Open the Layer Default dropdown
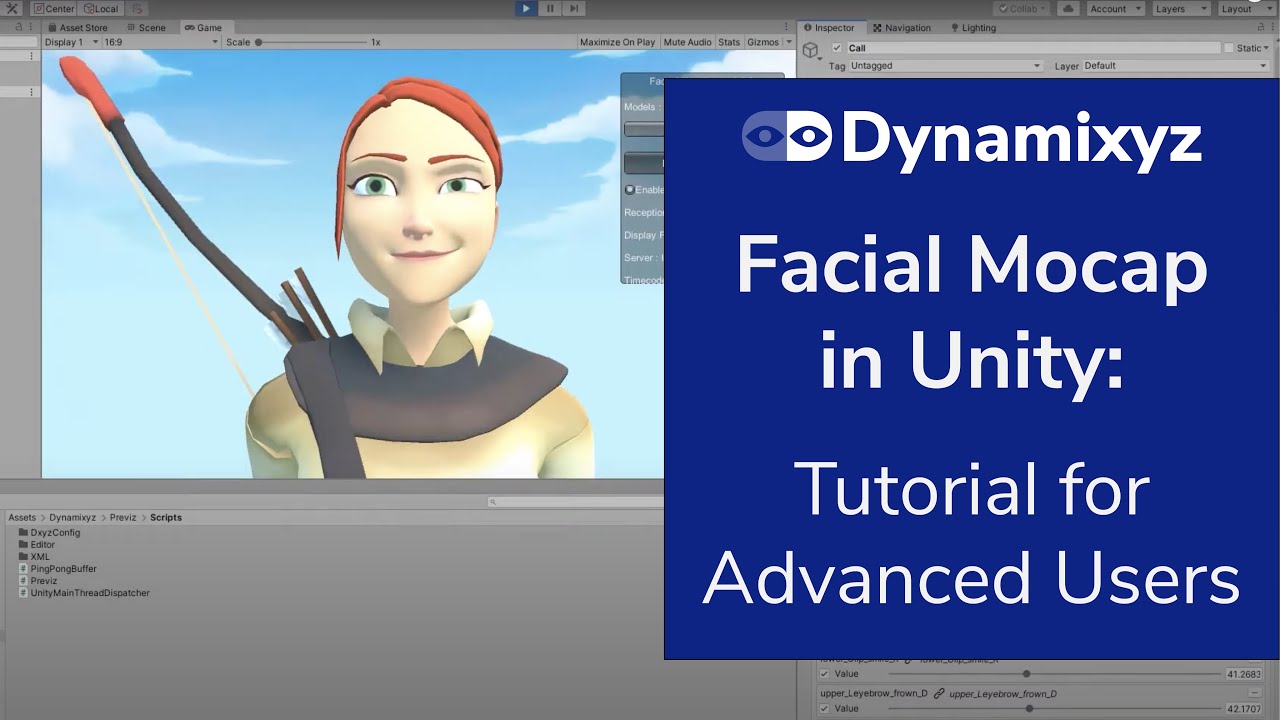This screenshot has height=720, width=1280. pyautogui.click(x=1176, y=66)
